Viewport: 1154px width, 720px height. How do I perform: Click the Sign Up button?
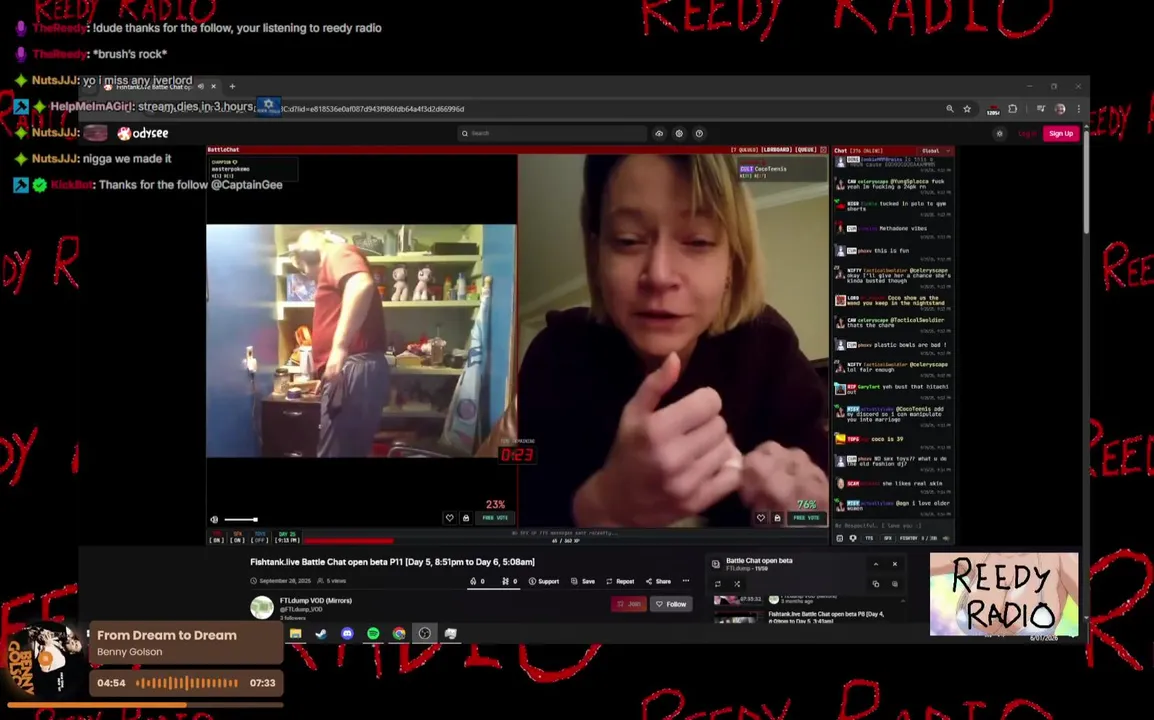click(1061, 133)
